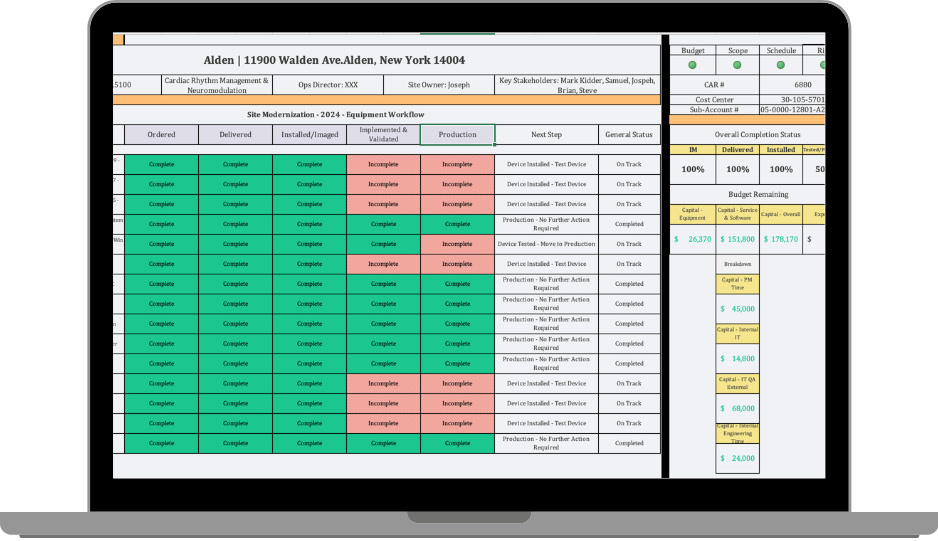Select the Installed/Imaged column header
The width and height of the screenshot is (938, 541).
pyautogui.click(x=309, y=135)
